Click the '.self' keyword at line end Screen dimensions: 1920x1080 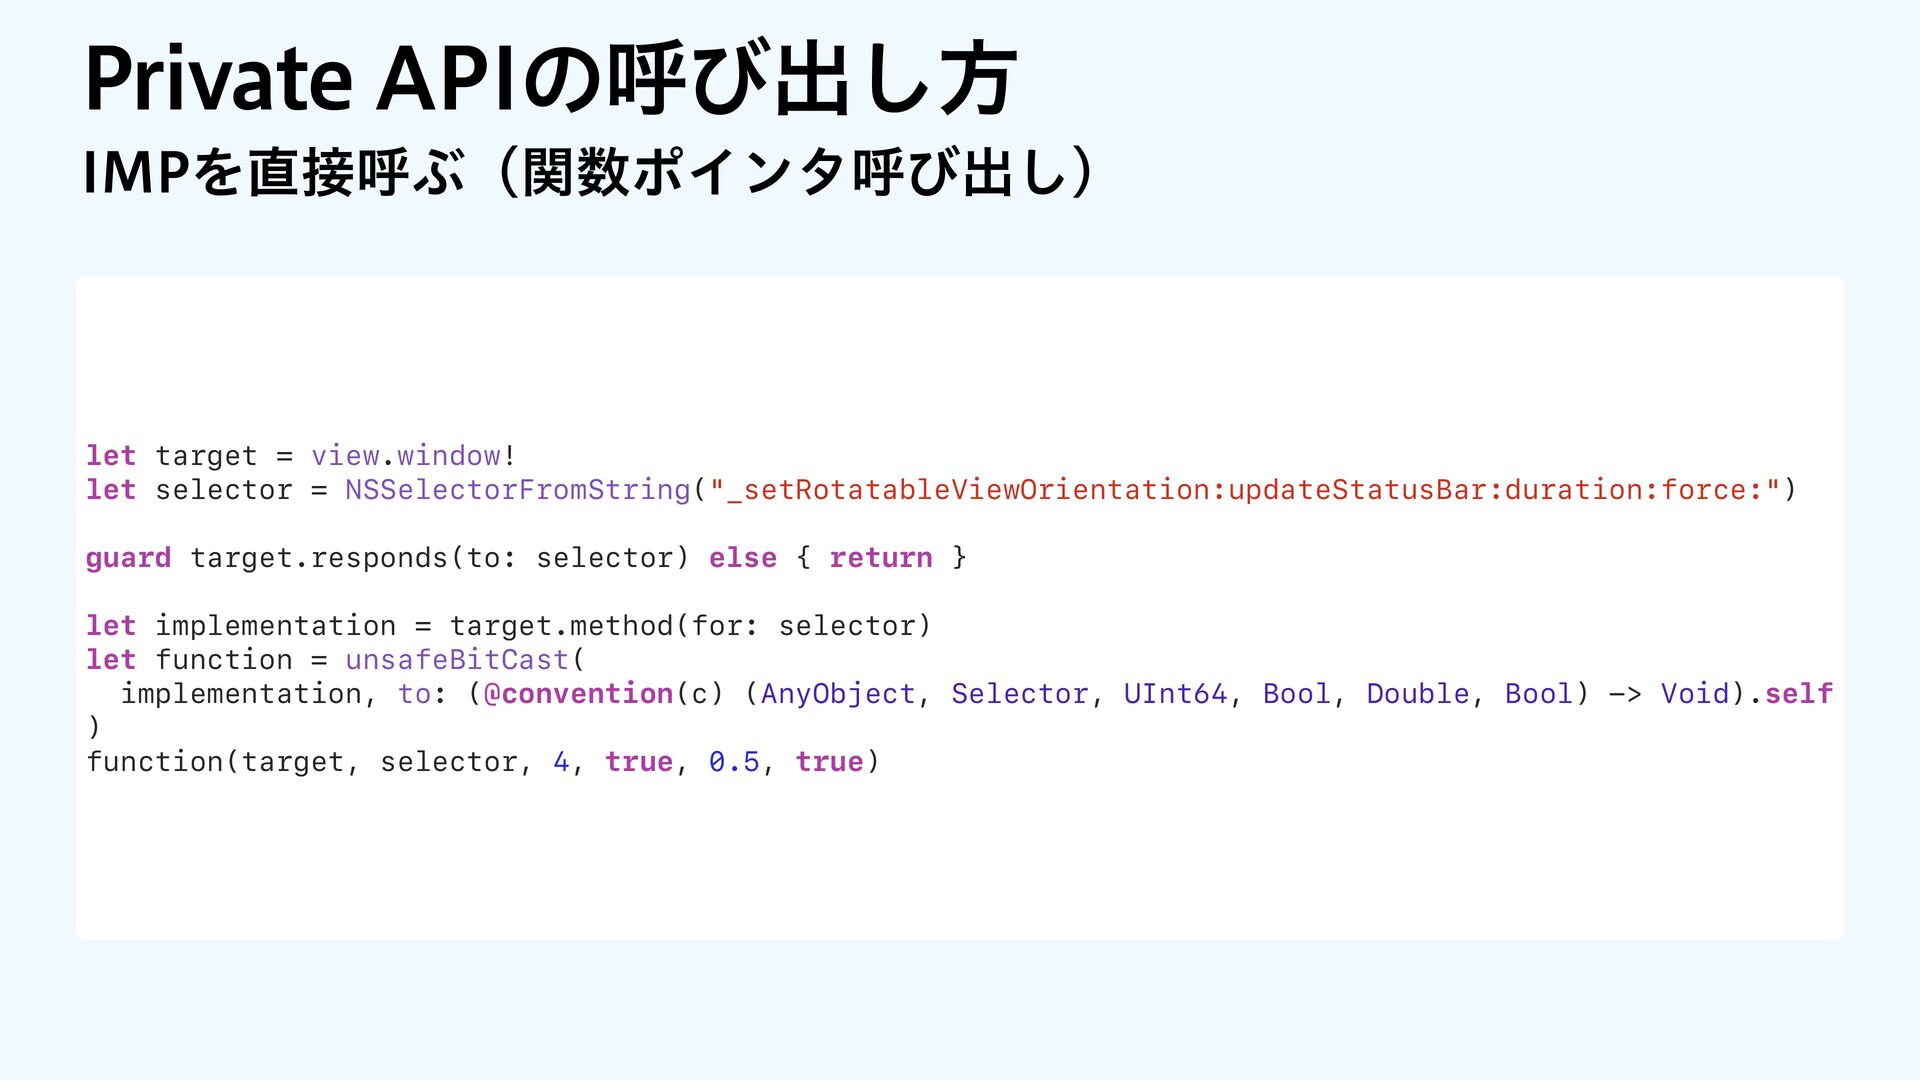pyautogui.click(x=1797, y=694)
